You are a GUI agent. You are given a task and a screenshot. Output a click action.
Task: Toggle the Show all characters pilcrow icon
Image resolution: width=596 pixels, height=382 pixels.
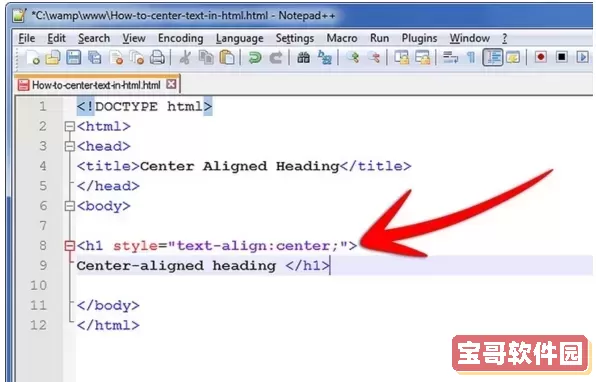click(471, 58)
